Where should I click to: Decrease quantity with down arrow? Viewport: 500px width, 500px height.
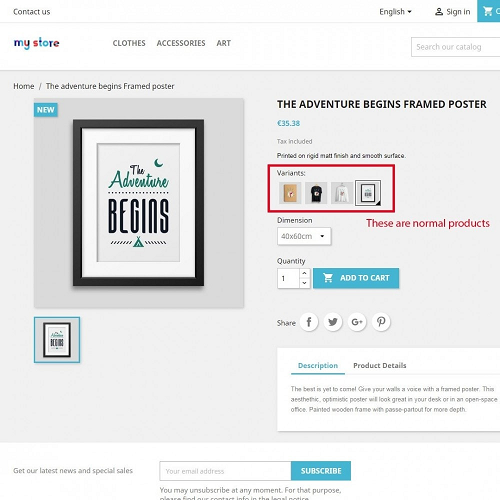tap(304, 283)
